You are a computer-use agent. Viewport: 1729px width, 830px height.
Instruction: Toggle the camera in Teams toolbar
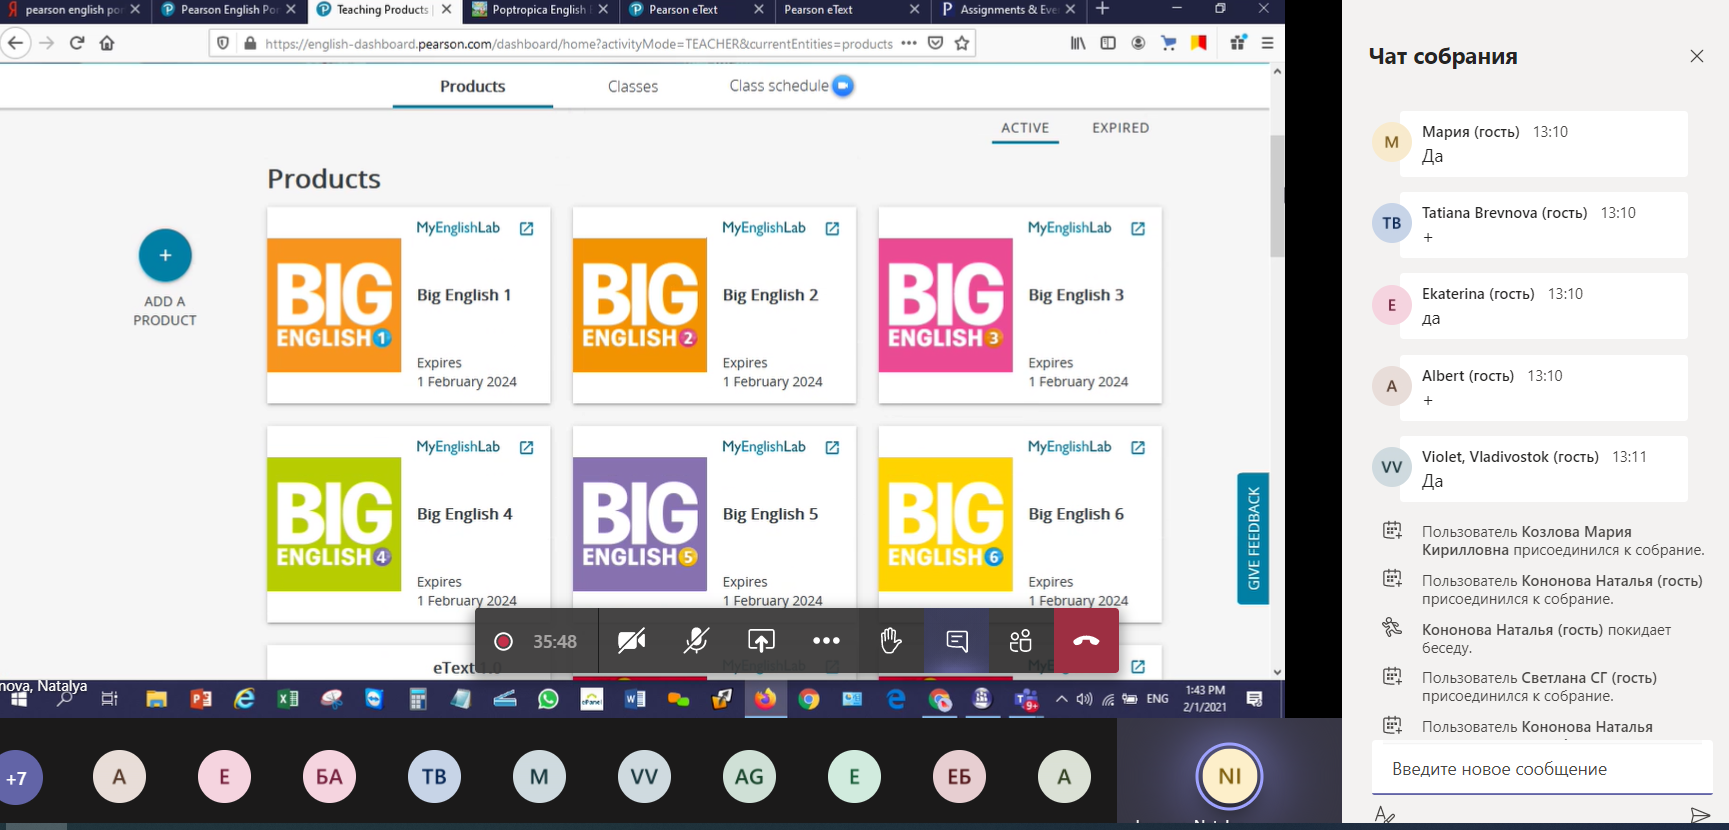click(x=631, y=641)
